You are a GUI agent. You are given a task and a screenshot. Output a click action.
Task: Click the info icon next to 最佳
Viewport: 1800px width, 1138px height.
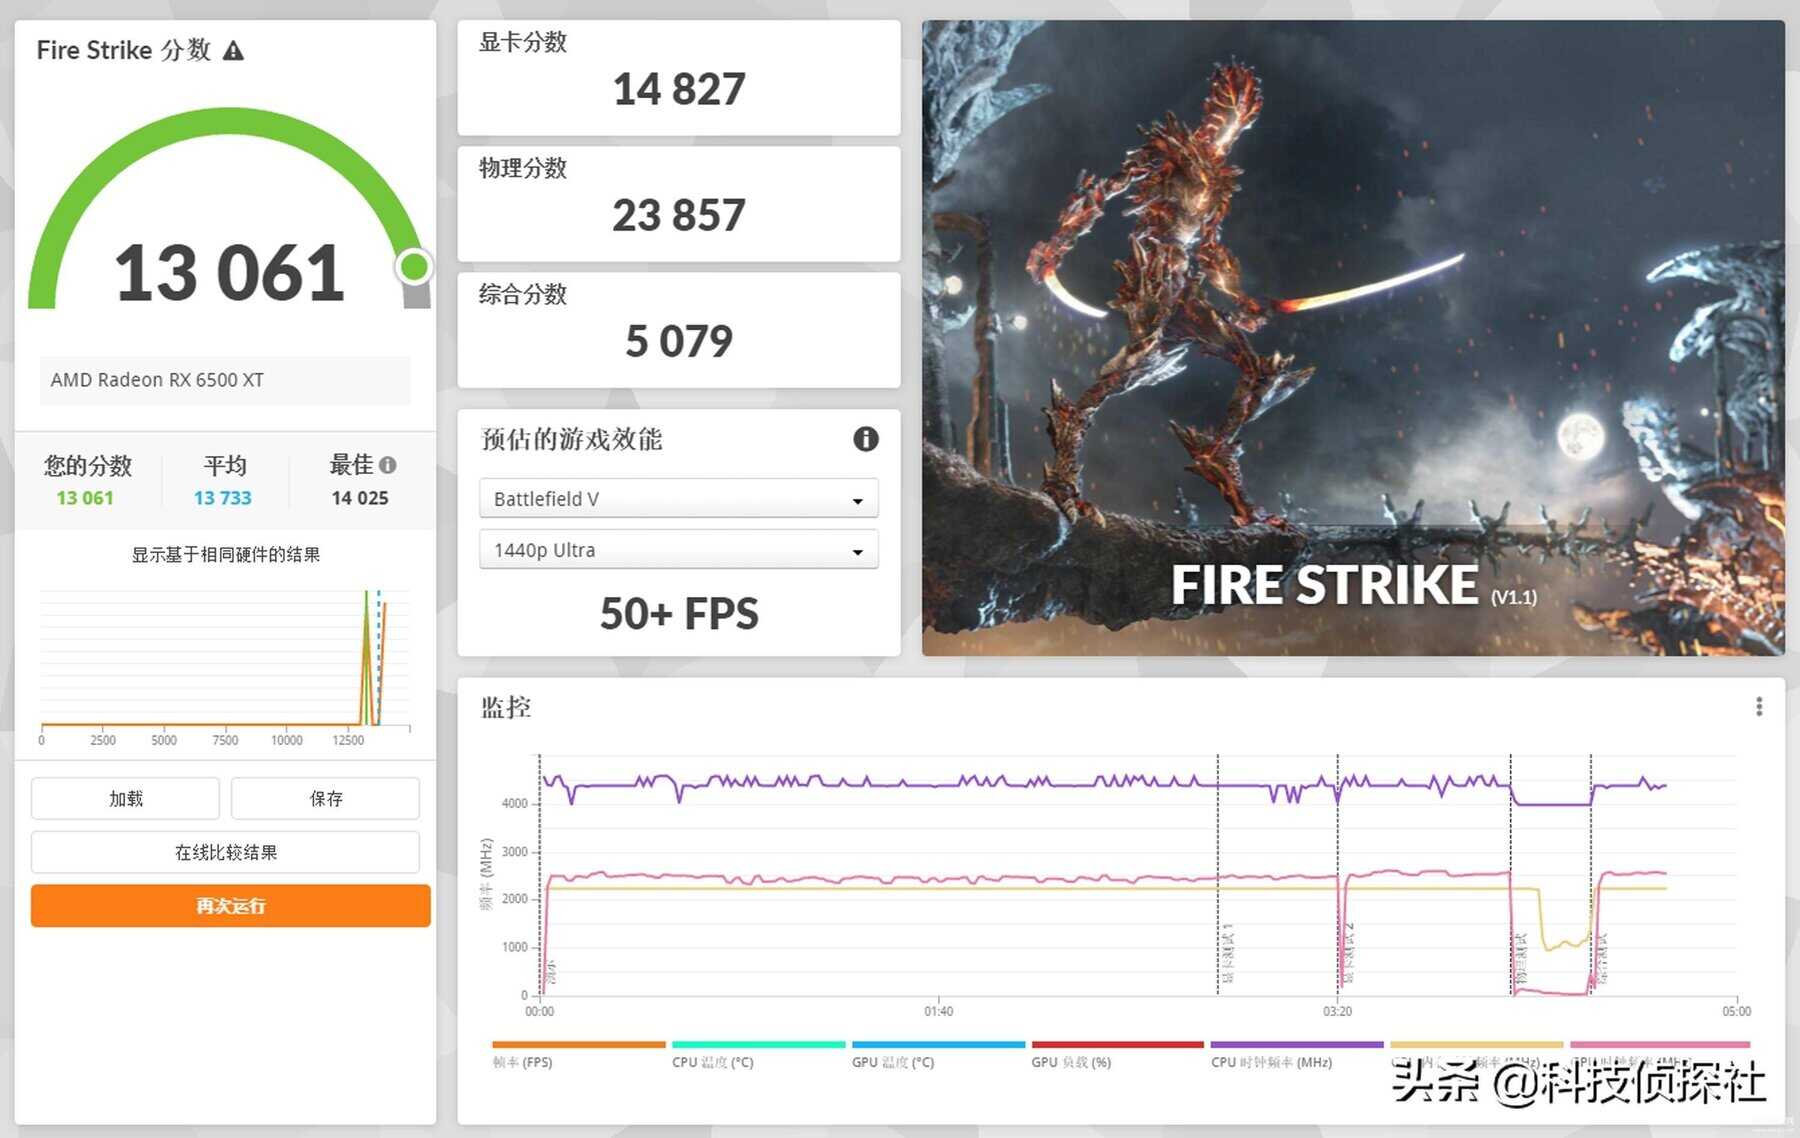388,465
